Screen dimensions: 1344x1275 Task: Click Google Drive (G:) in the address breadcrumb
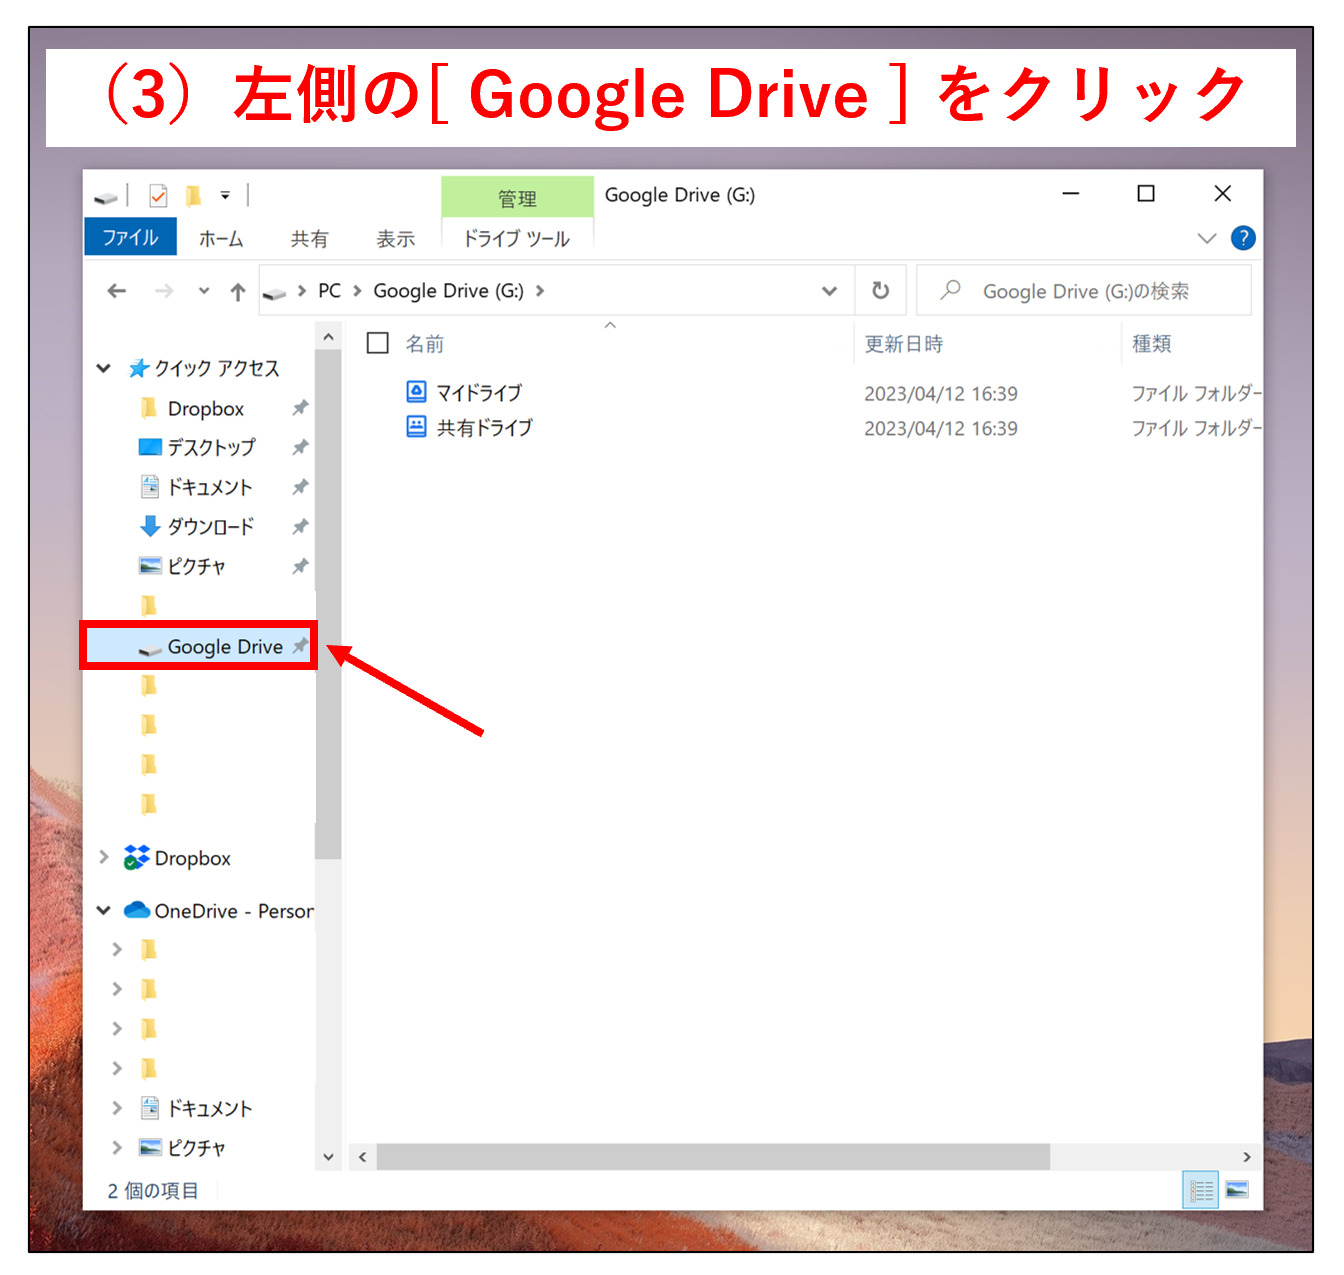(x=448, y=290)
